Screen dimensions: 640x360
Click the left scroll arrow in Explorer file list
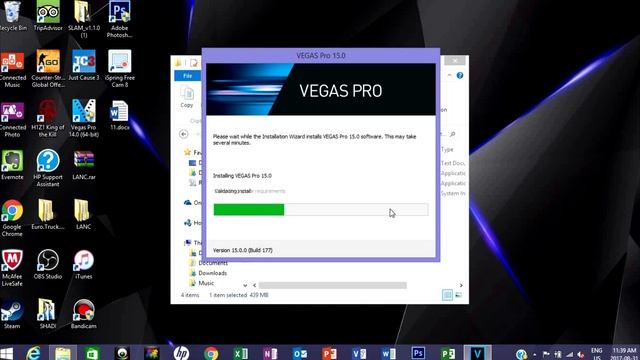click(254, 285)
